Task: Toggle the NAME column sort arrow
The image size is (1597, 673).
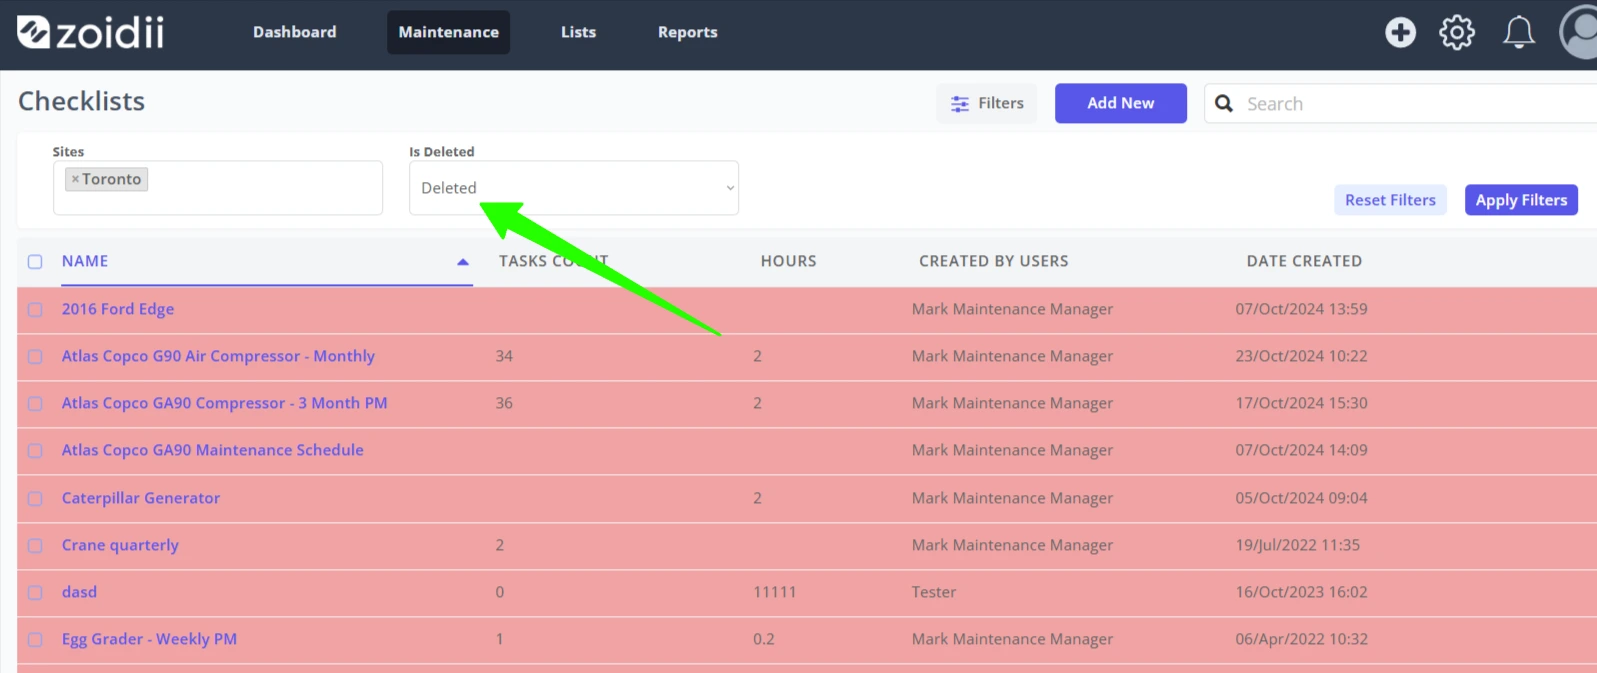Action: point(462,262)
